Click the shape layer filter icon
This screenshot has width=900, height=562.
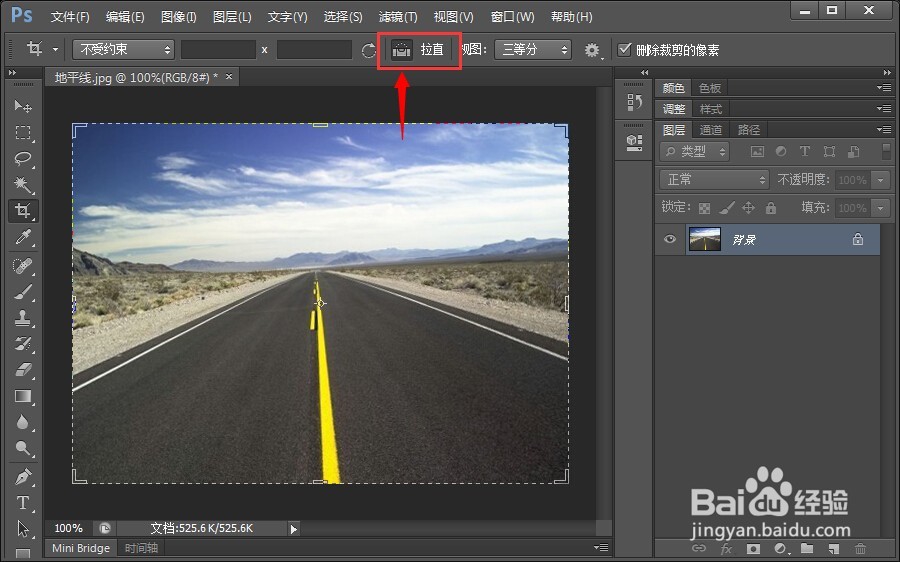[x=829, y=152]
